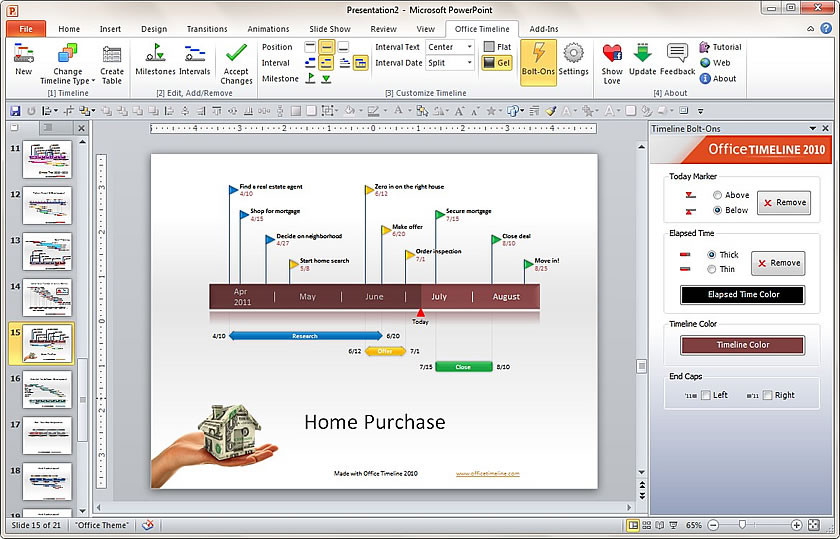This screenshot has height=539, width=840.
Task: Remove the Today Marker
Action: tap(784, 203)
